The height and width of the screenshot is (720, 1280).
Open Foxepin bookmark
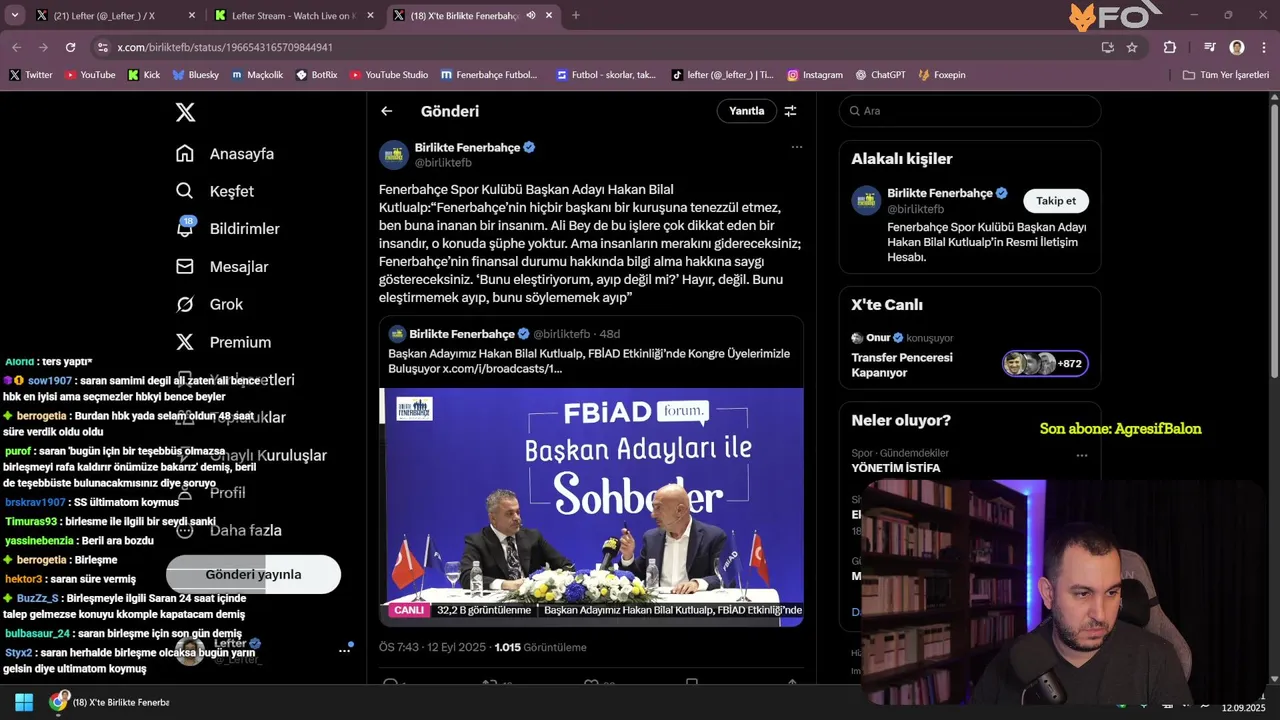942,75
